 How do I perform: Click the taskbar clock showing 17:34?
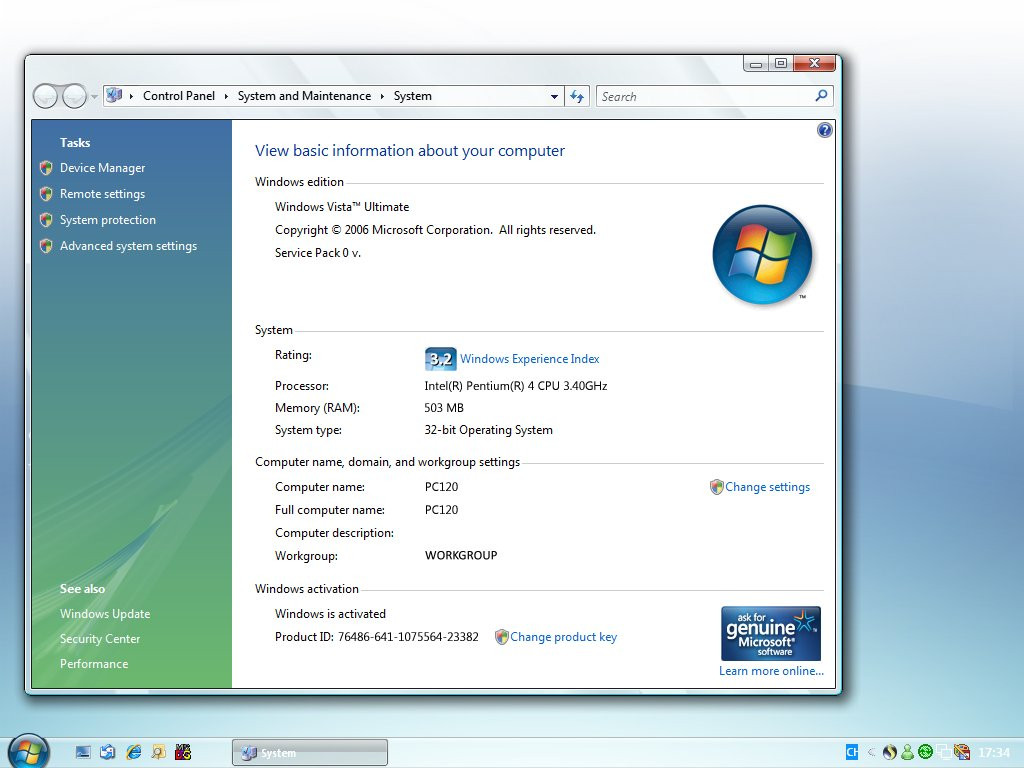[x=993, y=753]
